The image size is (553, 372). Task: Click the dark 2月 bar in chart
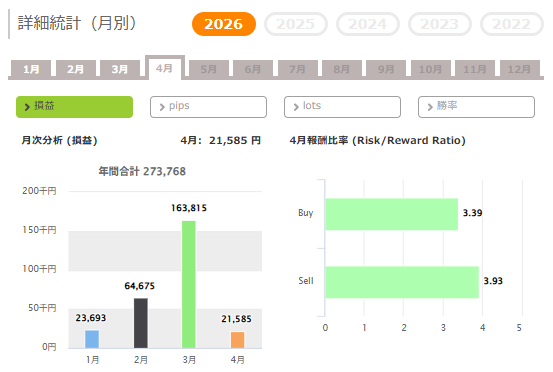coord(141,323)
